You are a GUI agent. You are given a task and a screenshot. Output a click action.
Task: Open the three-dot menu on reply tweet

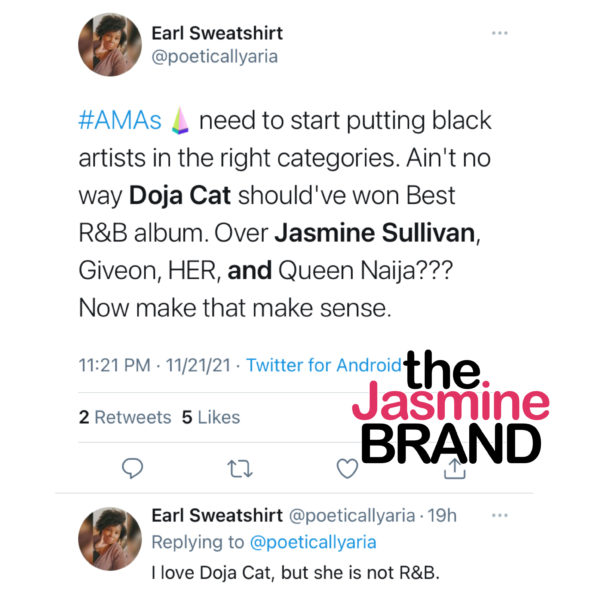[x=499, y=515]
